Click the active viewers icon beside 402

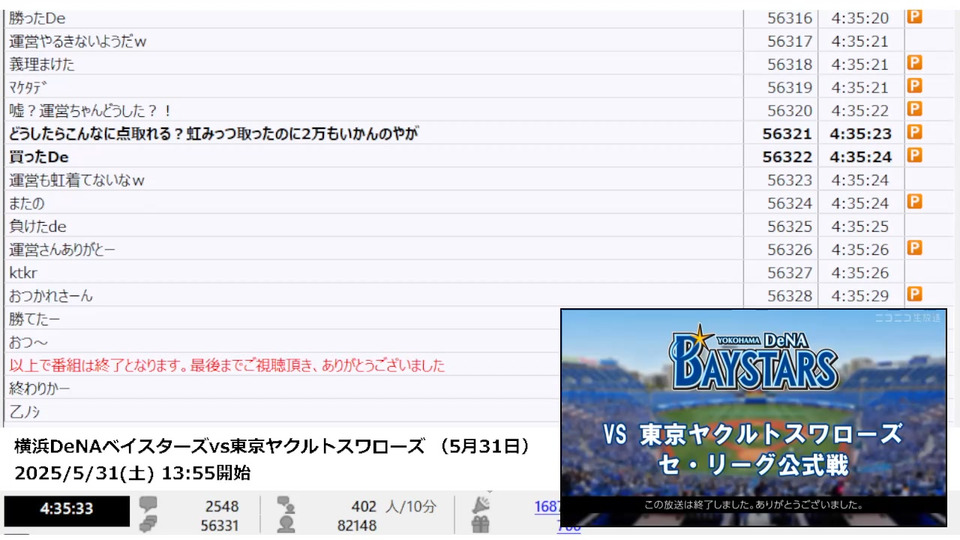point(286,505)
